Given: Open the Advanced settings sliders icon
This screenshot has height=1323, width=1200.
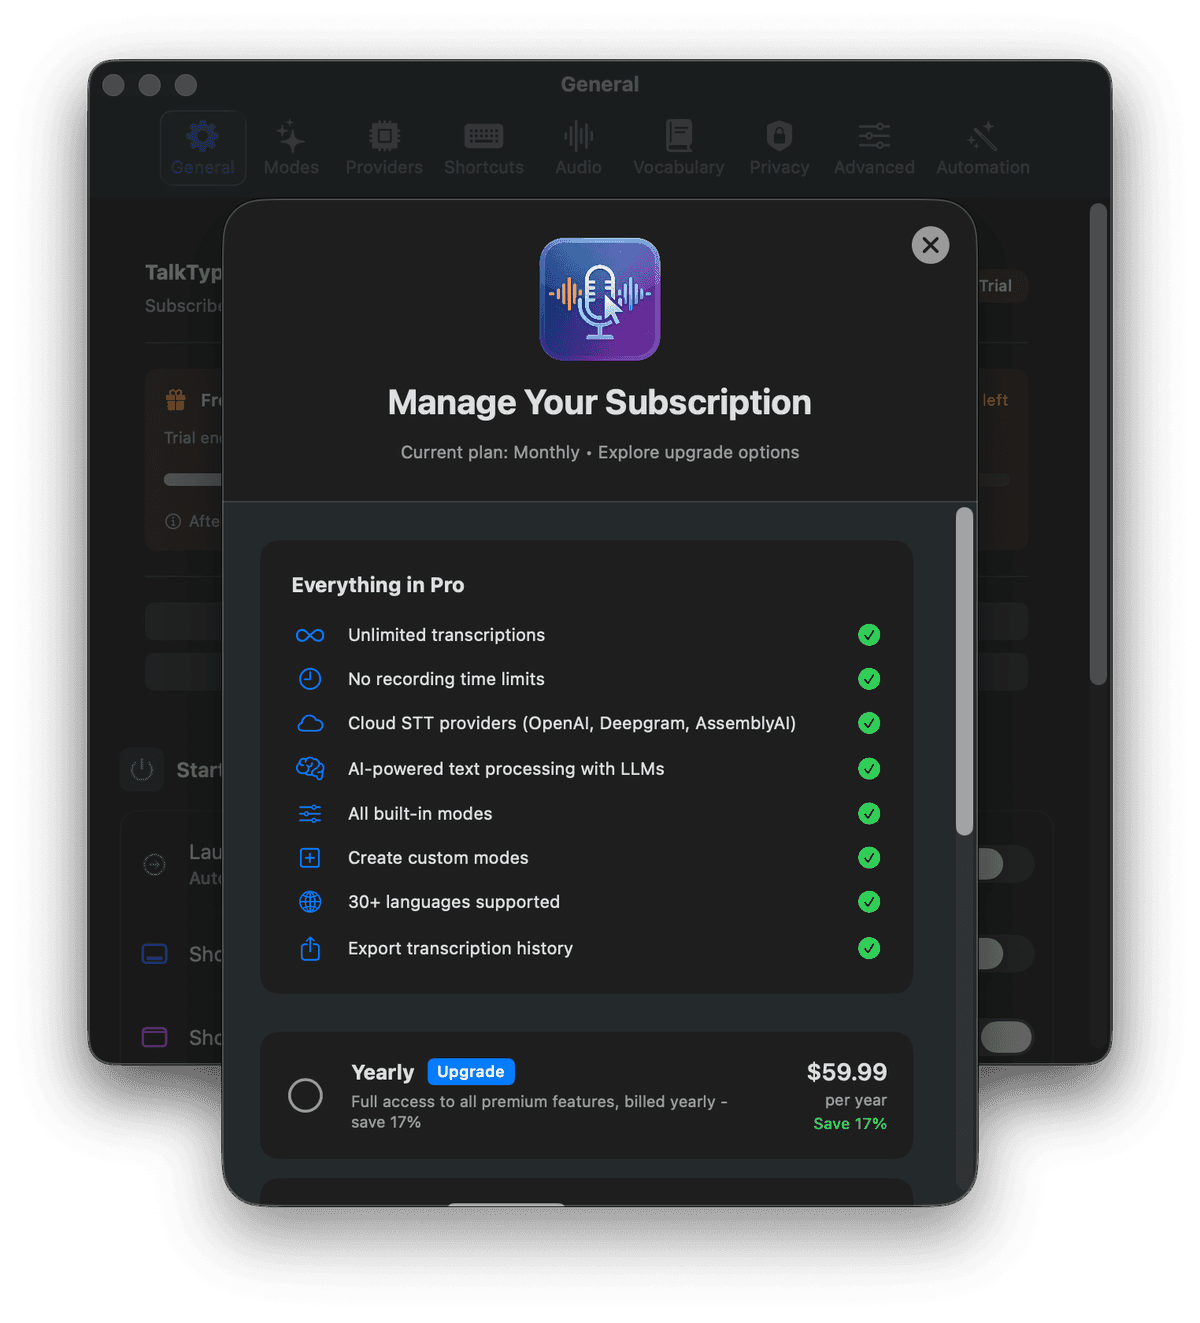Looking at the screenshot, I should (872, 134).
